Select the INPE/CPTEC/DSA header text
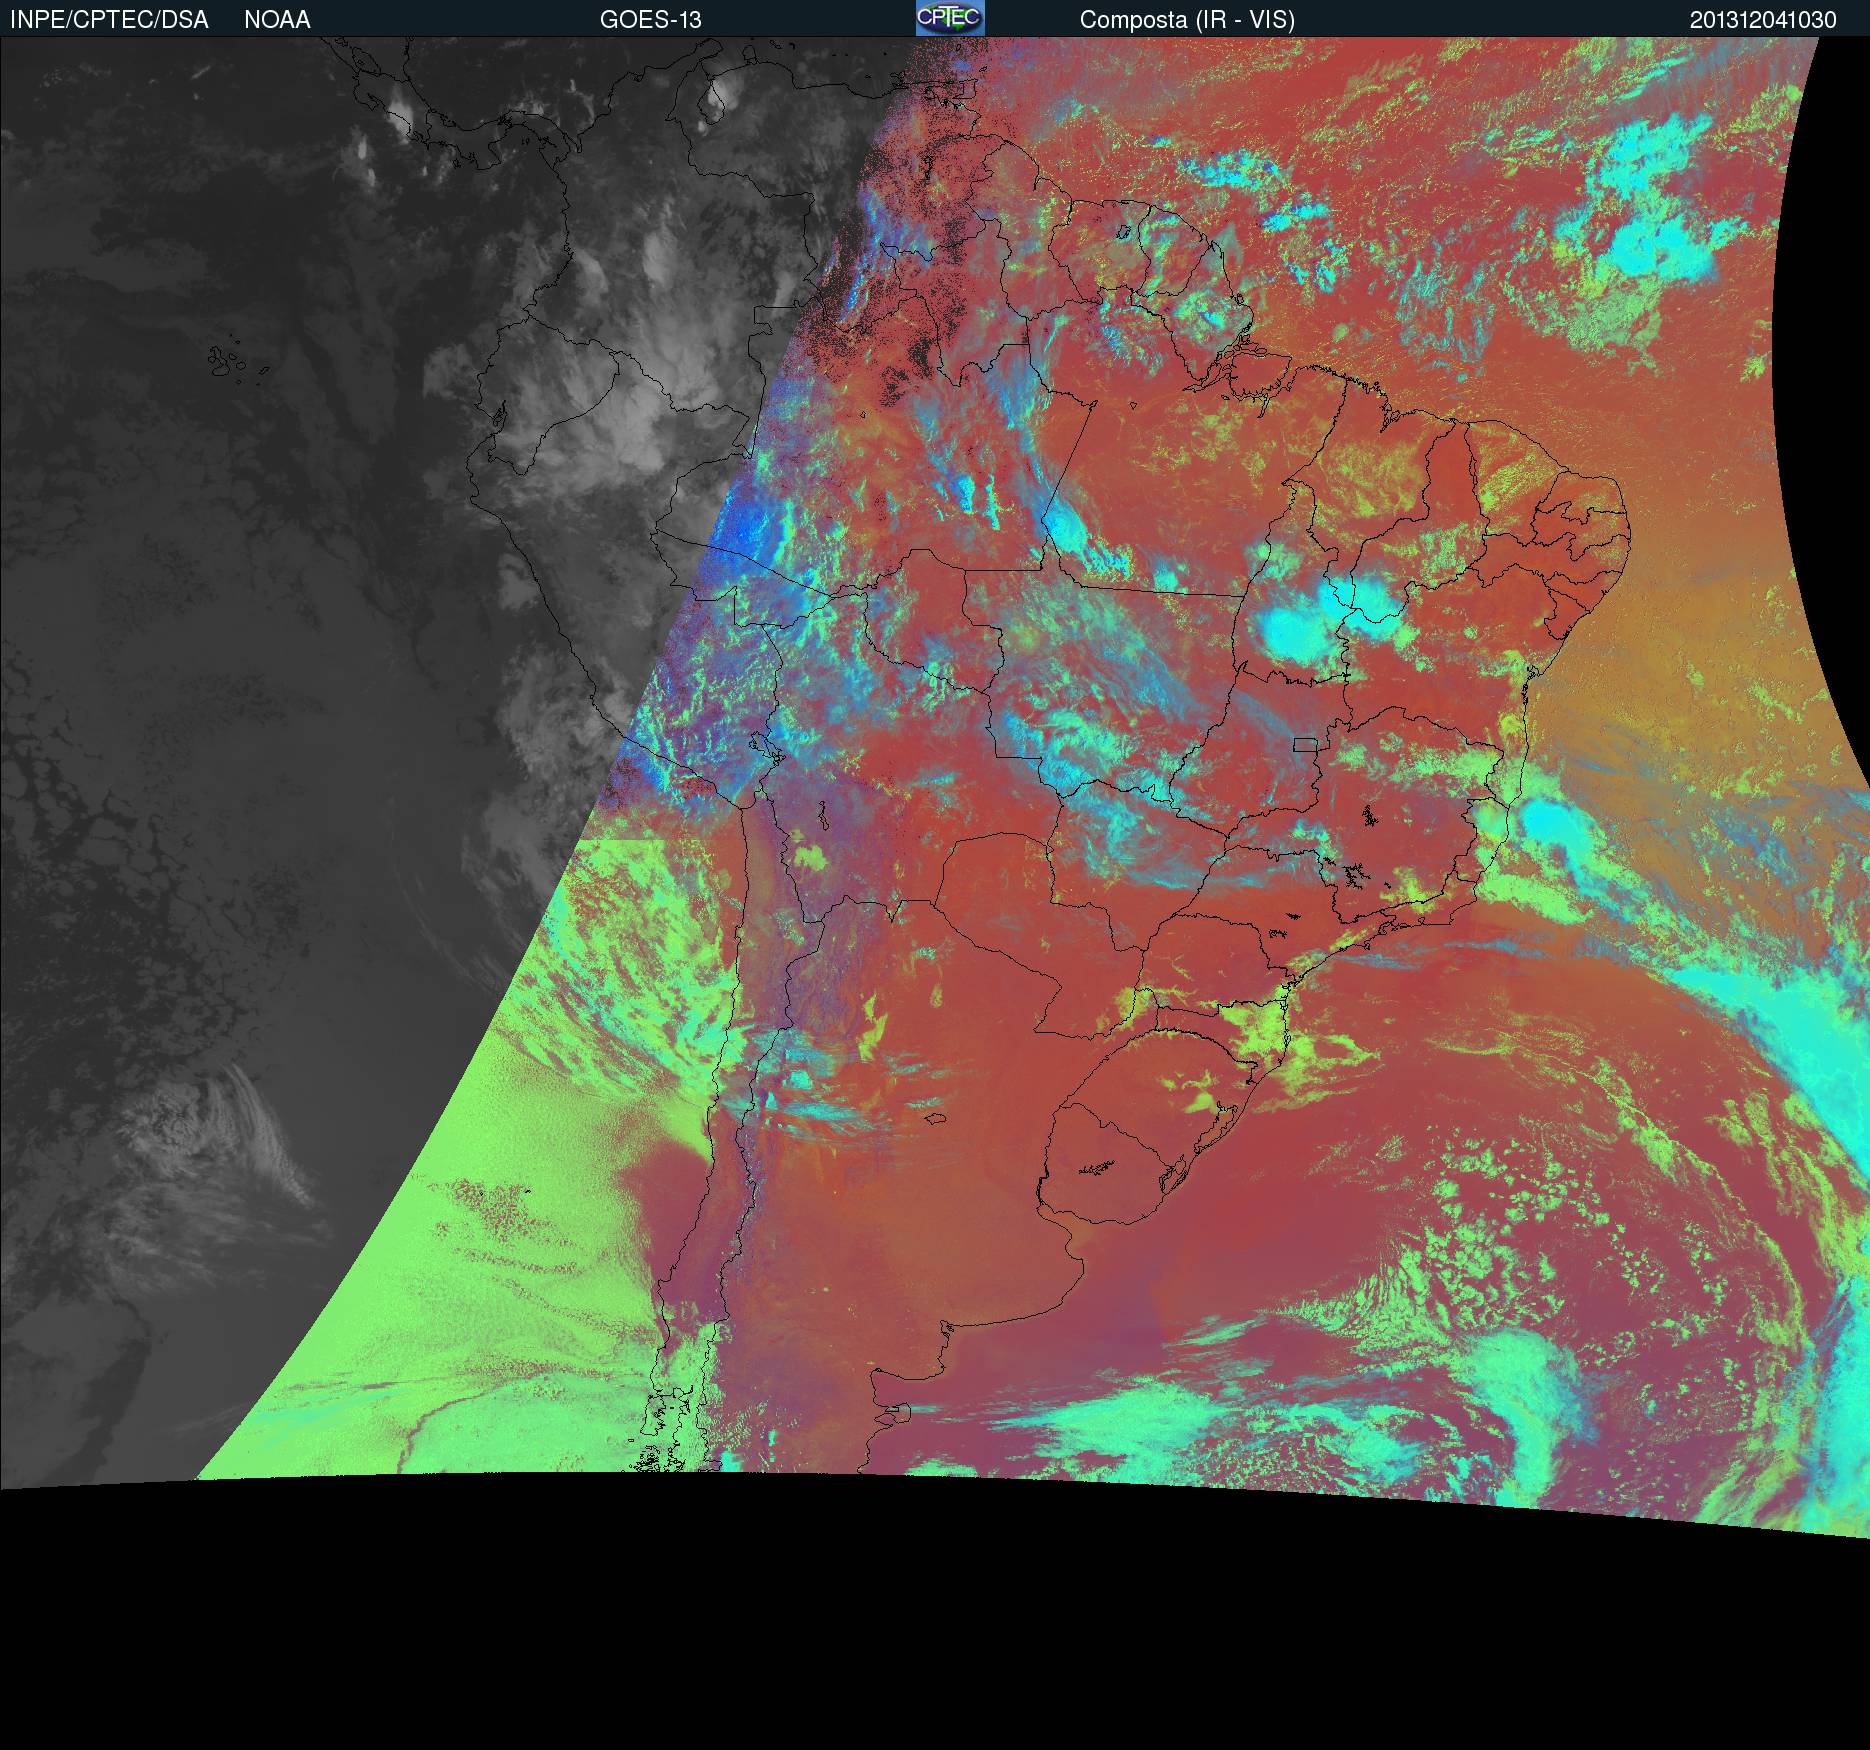The height and width of the screenshot is (1750, 1870). [109, 20]
